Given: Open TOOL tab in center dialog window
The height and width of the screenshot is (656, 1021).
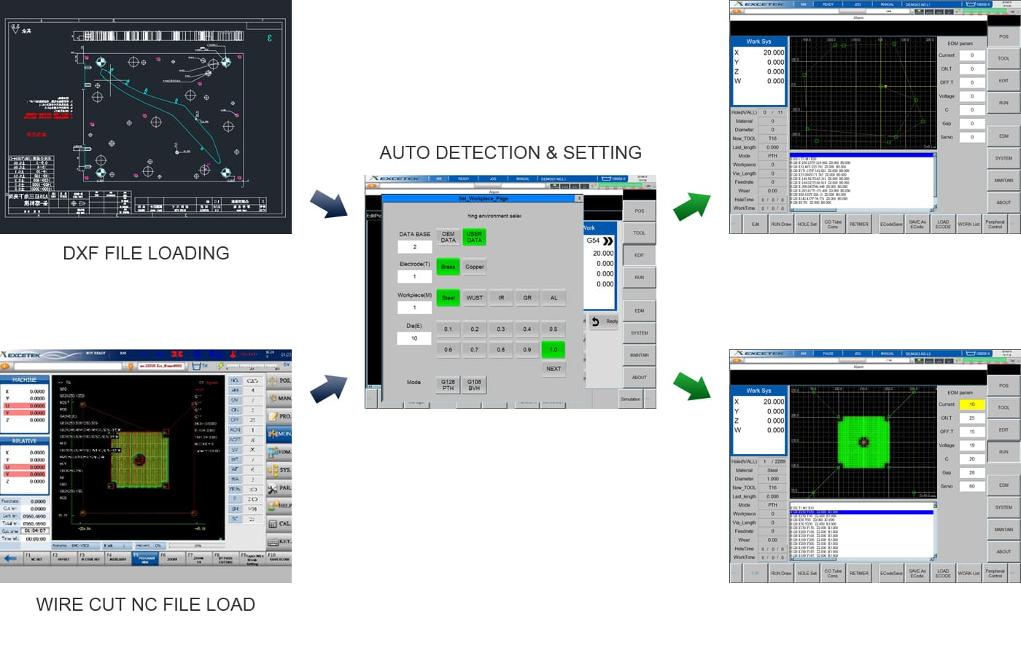Looking at the screenshot, I should 639,233.
